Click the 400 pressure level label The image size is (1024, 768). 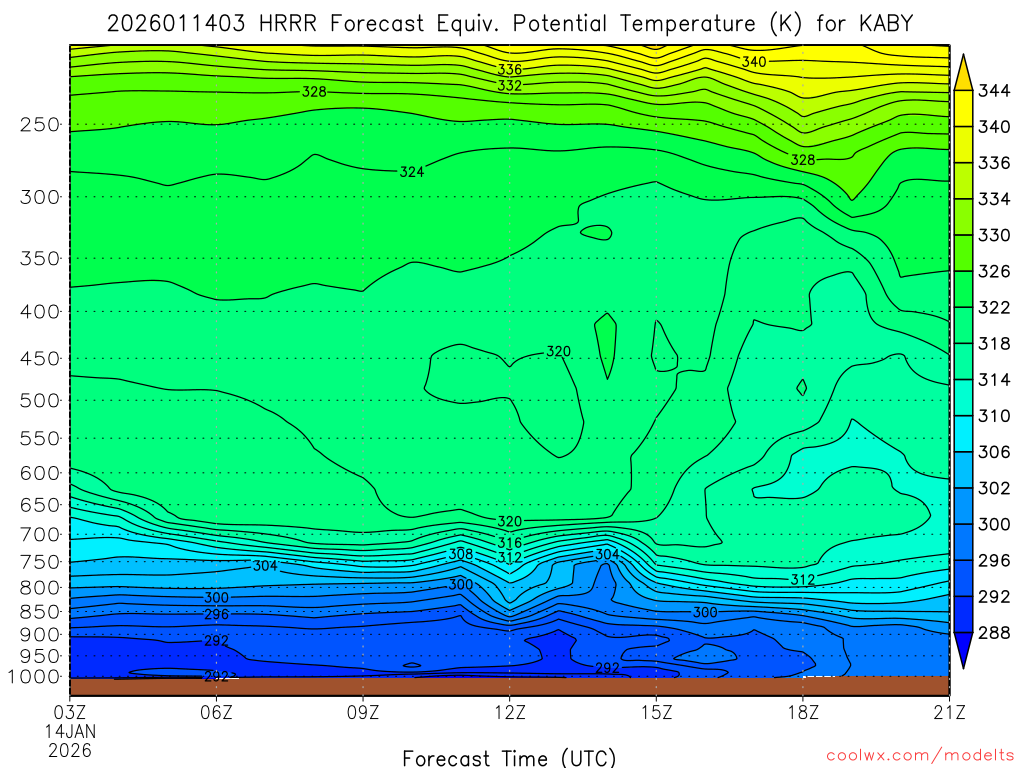40,312
